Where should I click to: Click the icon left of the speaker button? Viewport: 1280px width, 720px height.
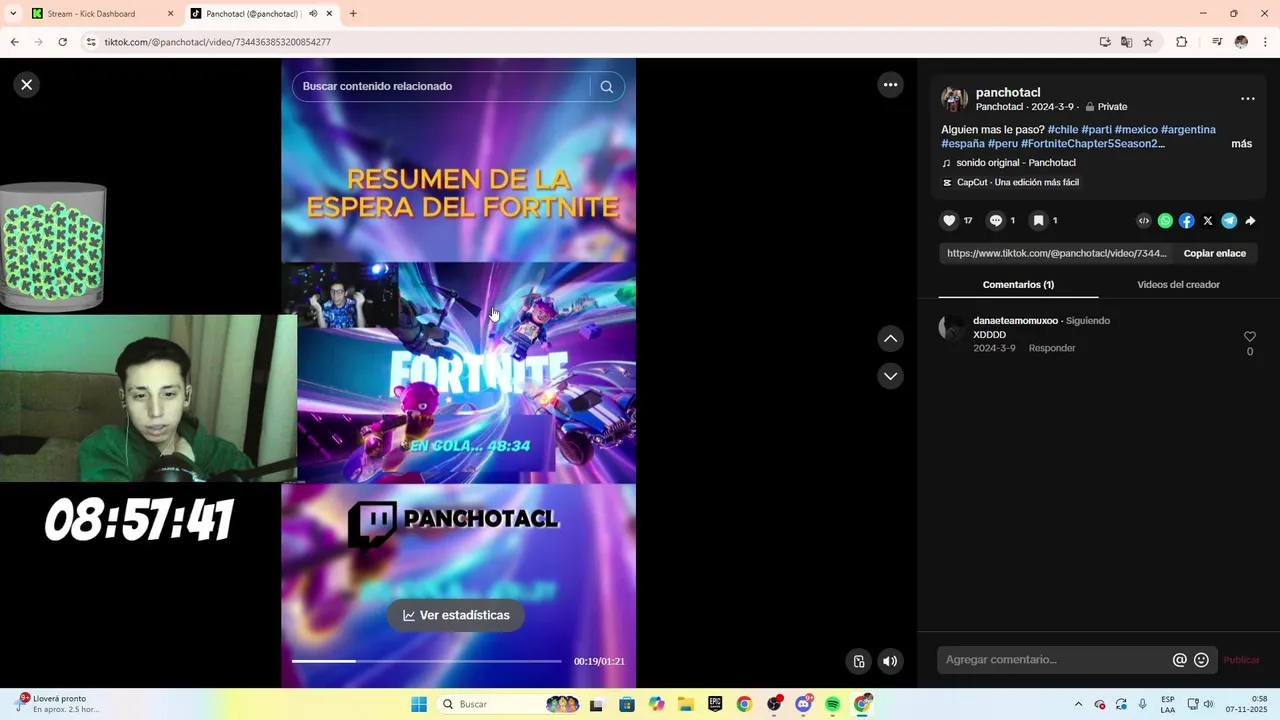pyautogui.click(x=858, y=661)
